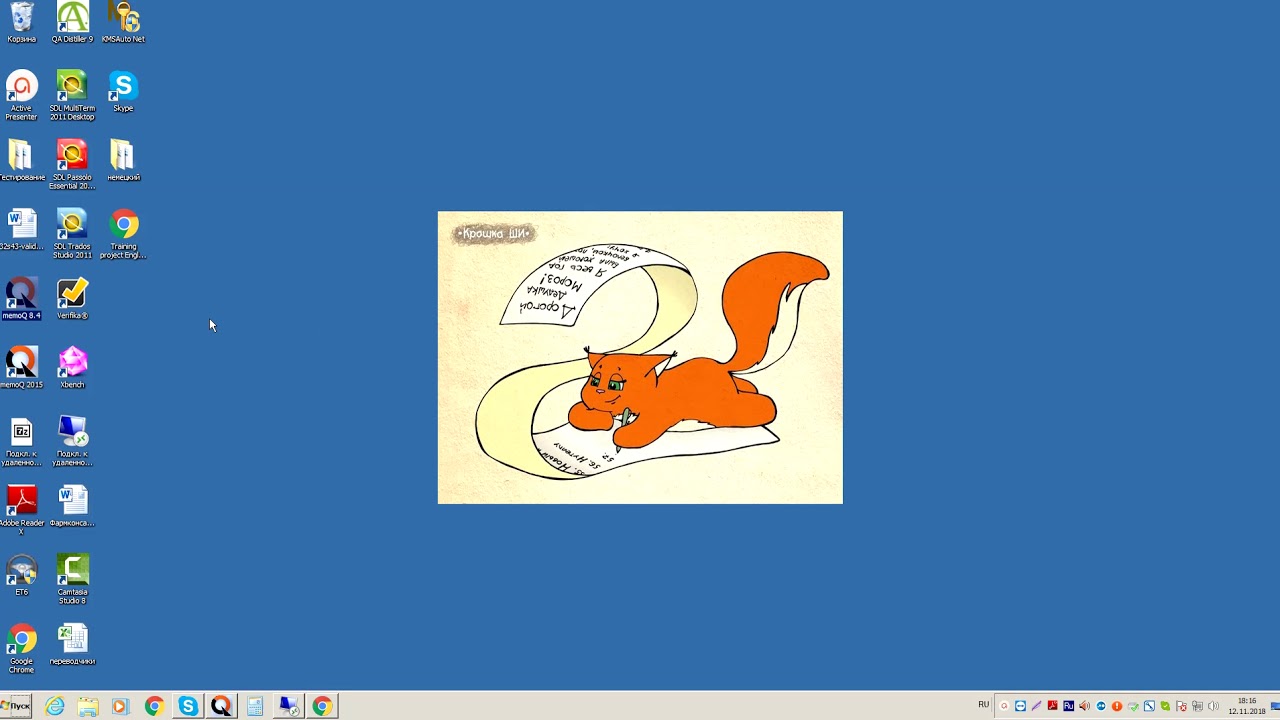Select the 7z archive desktop file
Viewport: 1280px width, 720px height.
tap(21, 441)
